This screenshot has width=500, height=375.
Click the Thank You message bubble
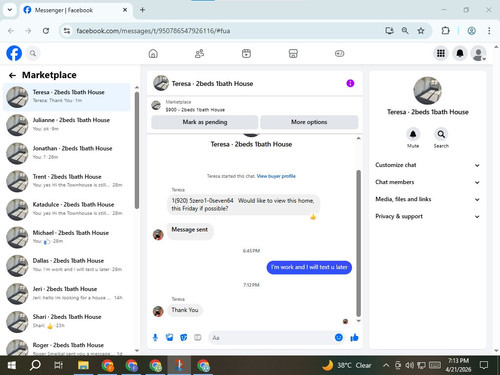tap(185, 310)
